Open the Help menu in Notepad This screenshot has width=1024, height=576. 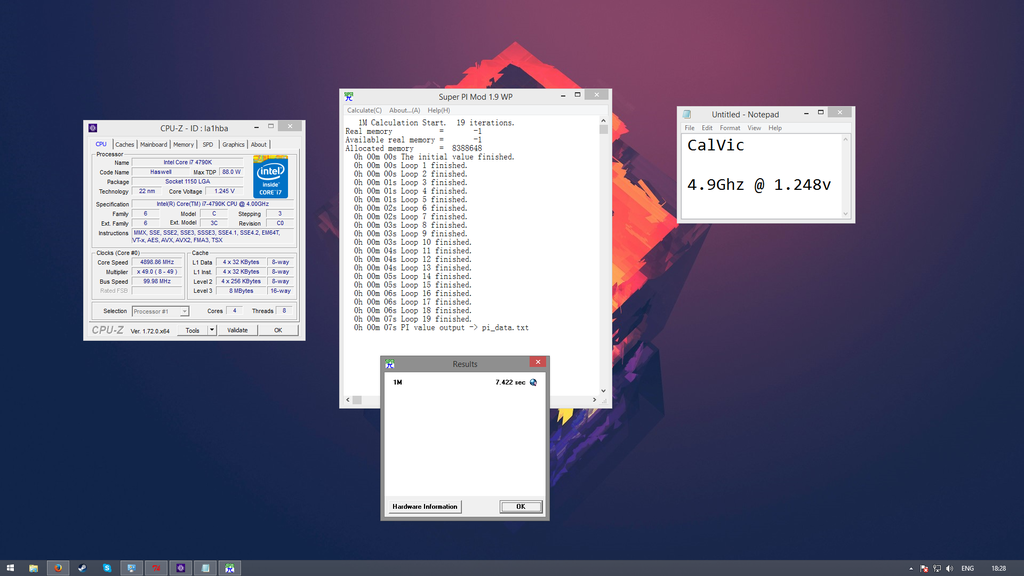pos(775,128)
